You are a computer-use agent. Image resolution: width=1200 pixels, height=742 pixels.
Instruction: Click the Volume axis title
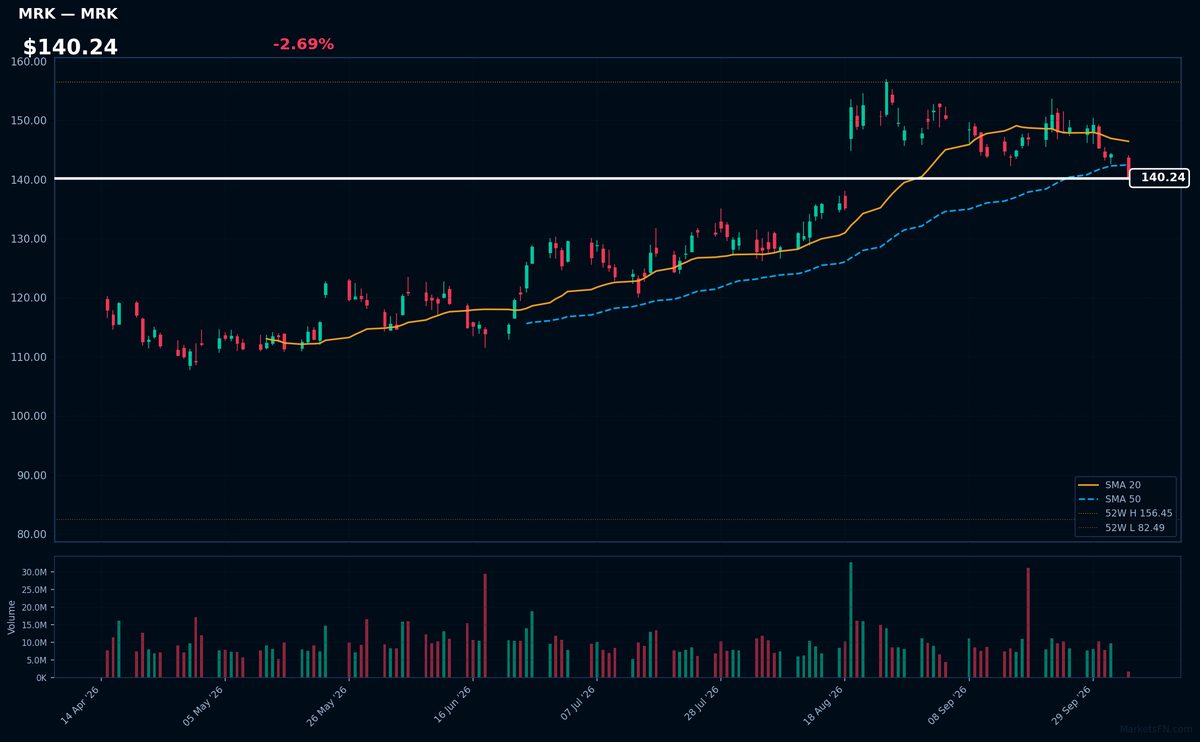11,617
